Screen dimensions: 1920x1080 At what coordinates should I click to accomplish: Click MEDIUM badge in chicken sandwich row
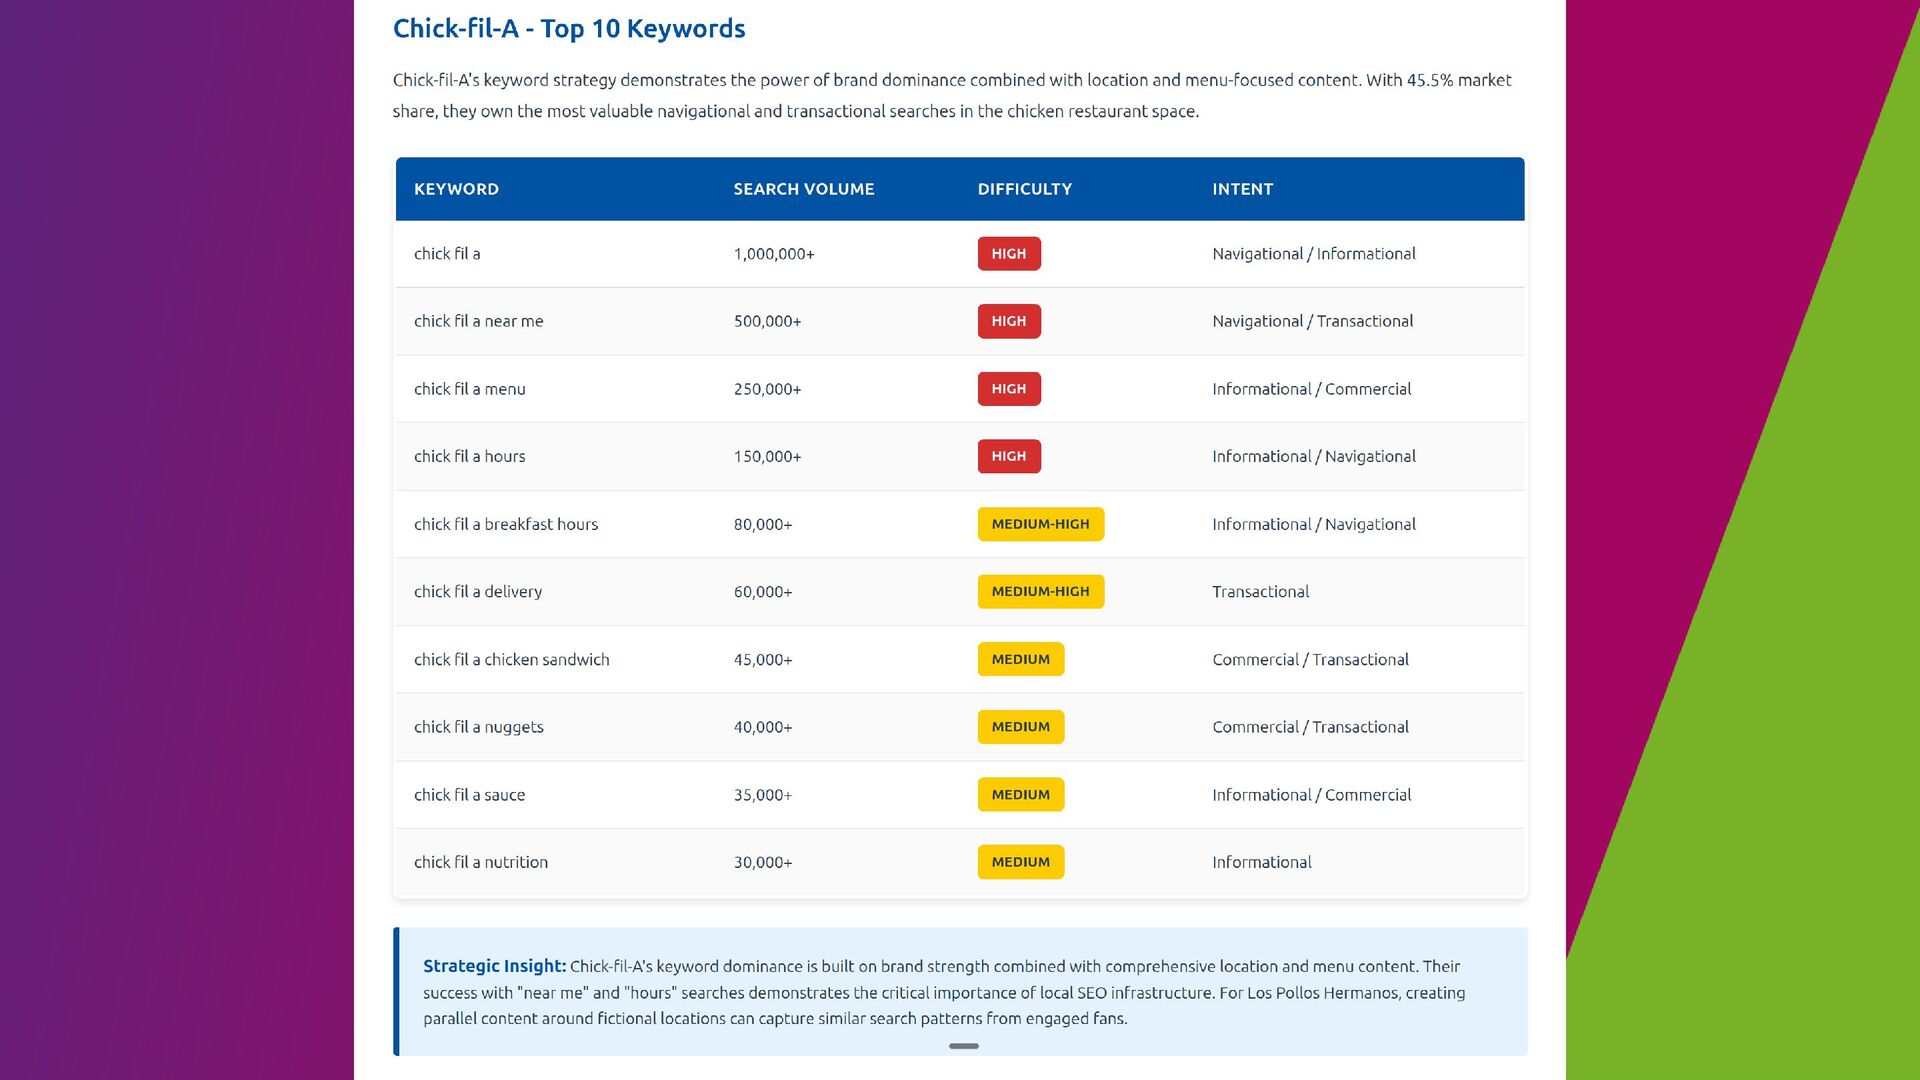(1020, 659)
